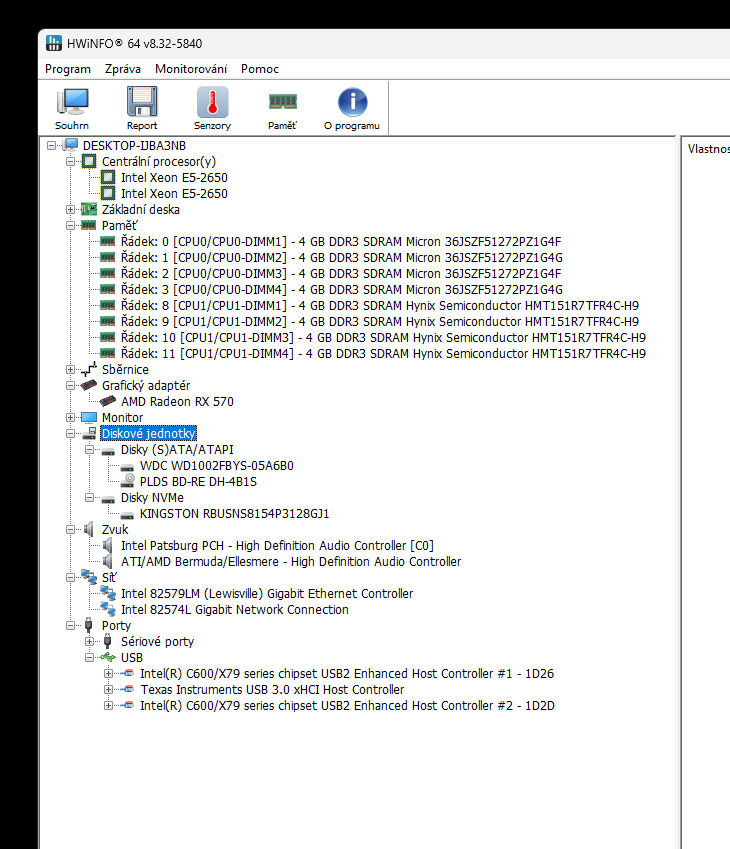Open Senzory thermometer icon
Screen dimensions: 730x849
tap(212, 102)
